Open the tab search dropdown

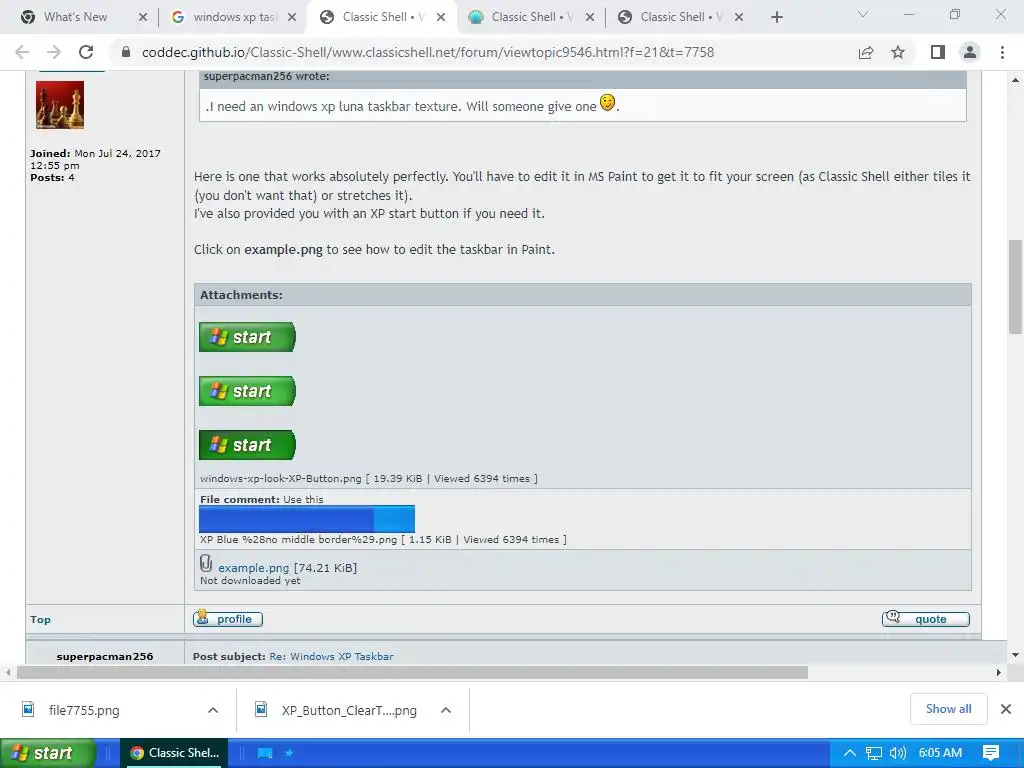[863, 14]
